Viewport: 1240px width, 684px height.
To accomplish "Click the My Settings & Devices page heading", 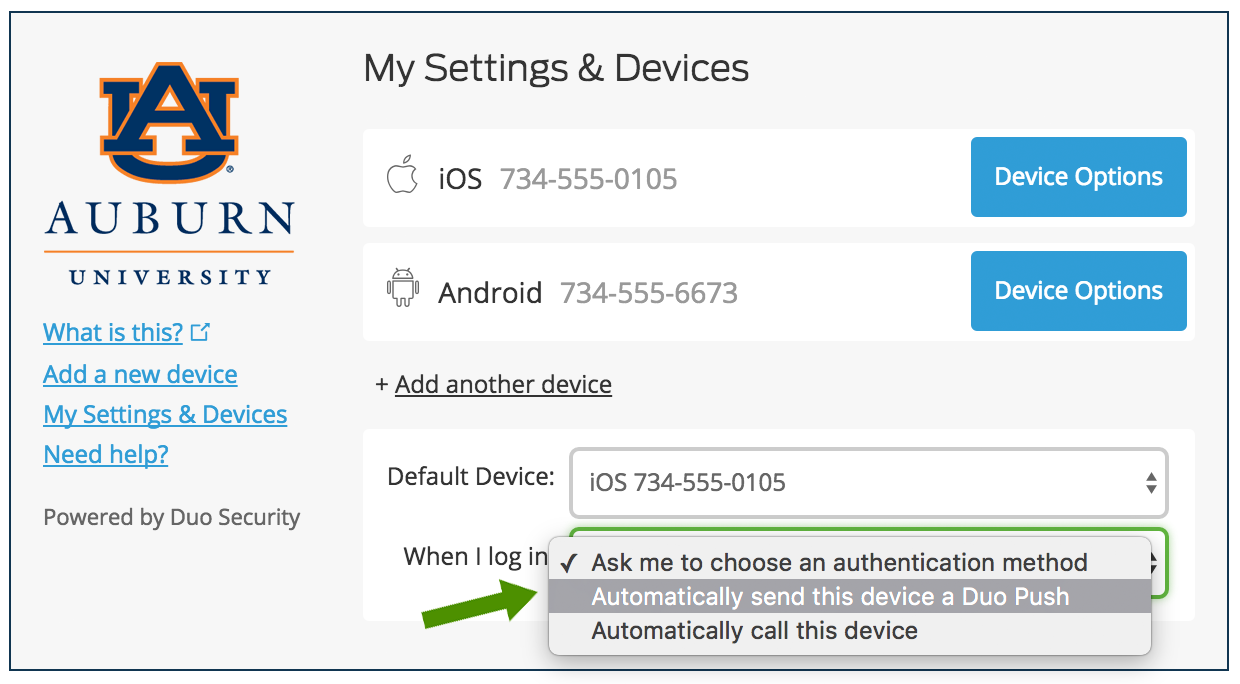I will [556, 68].
